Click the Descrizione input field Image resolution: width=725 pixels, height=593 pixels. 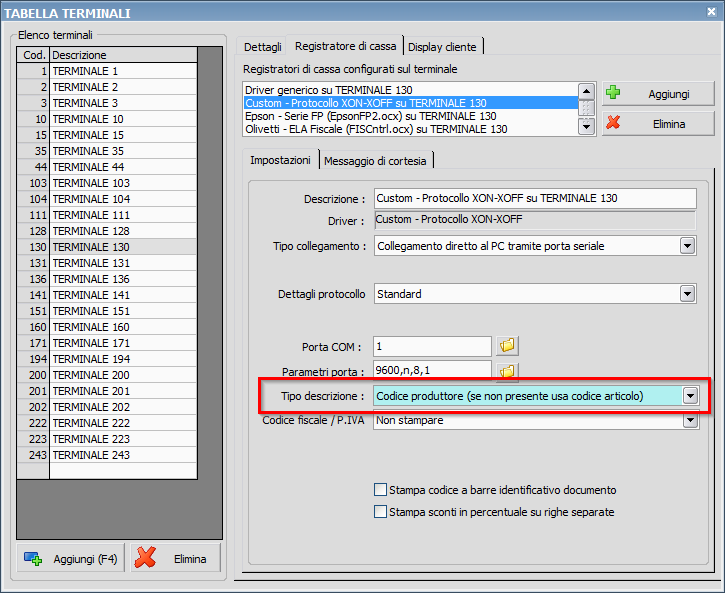pyautogui.click(x=535, y=198)
